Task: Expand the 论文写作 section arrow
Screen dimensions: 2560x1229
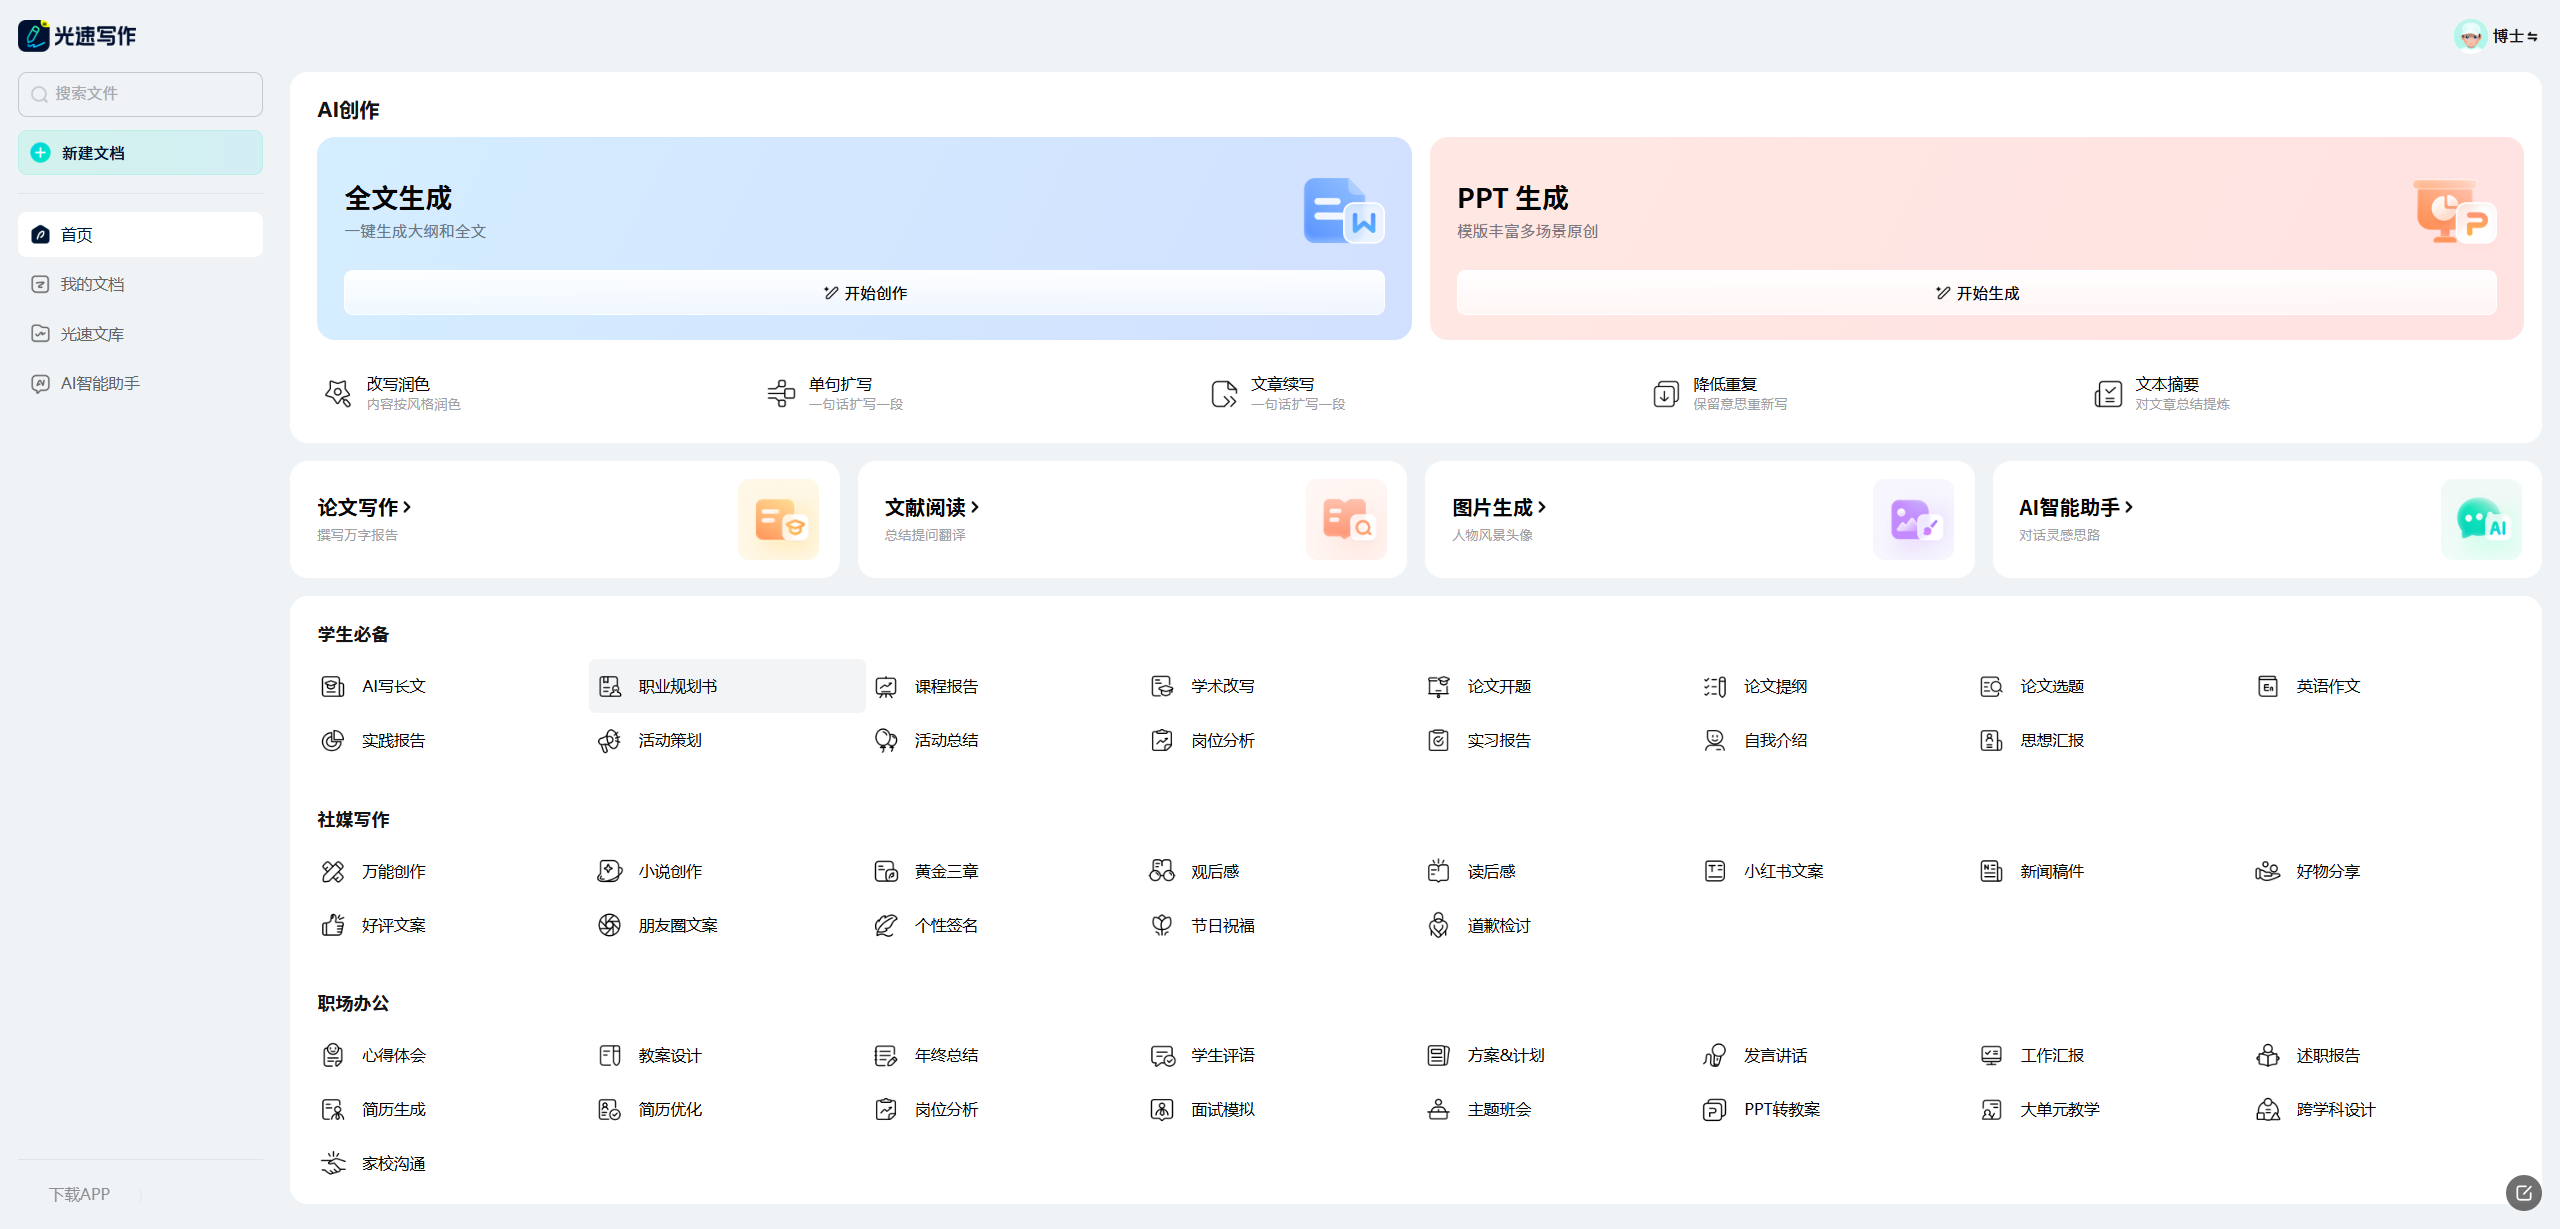Action: coord(407,507)
